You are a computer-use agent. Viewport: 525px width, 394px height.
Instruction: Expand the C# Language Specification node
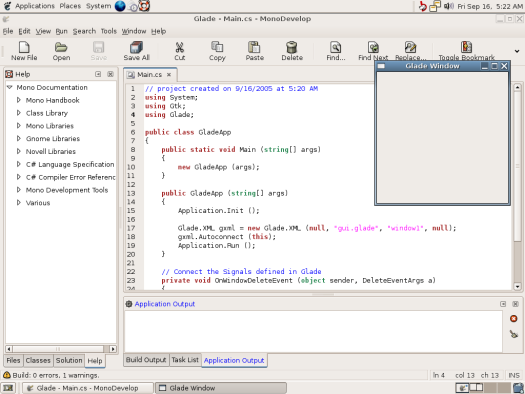[x=19, y=164]
